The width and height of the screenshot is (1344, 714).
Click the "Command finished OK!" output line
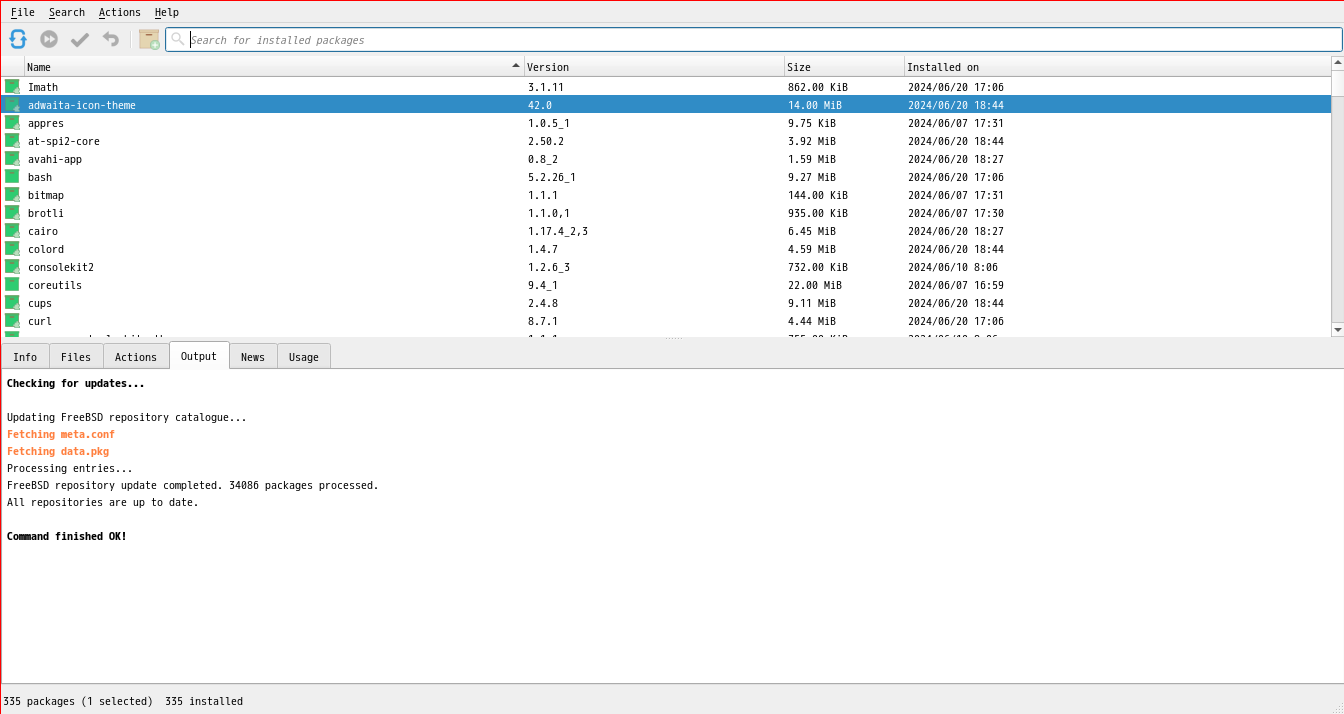tap(67, 536)
